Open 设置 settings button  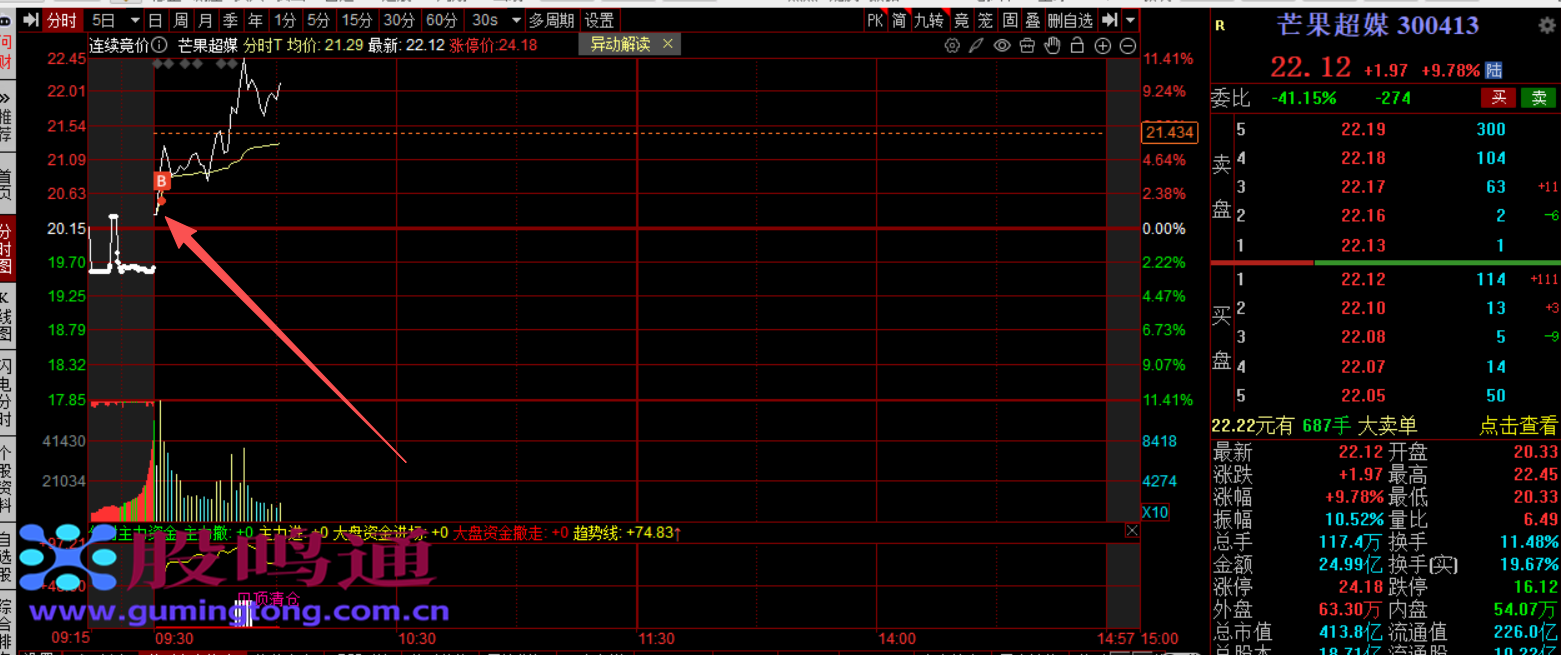[x=600, y=20]
